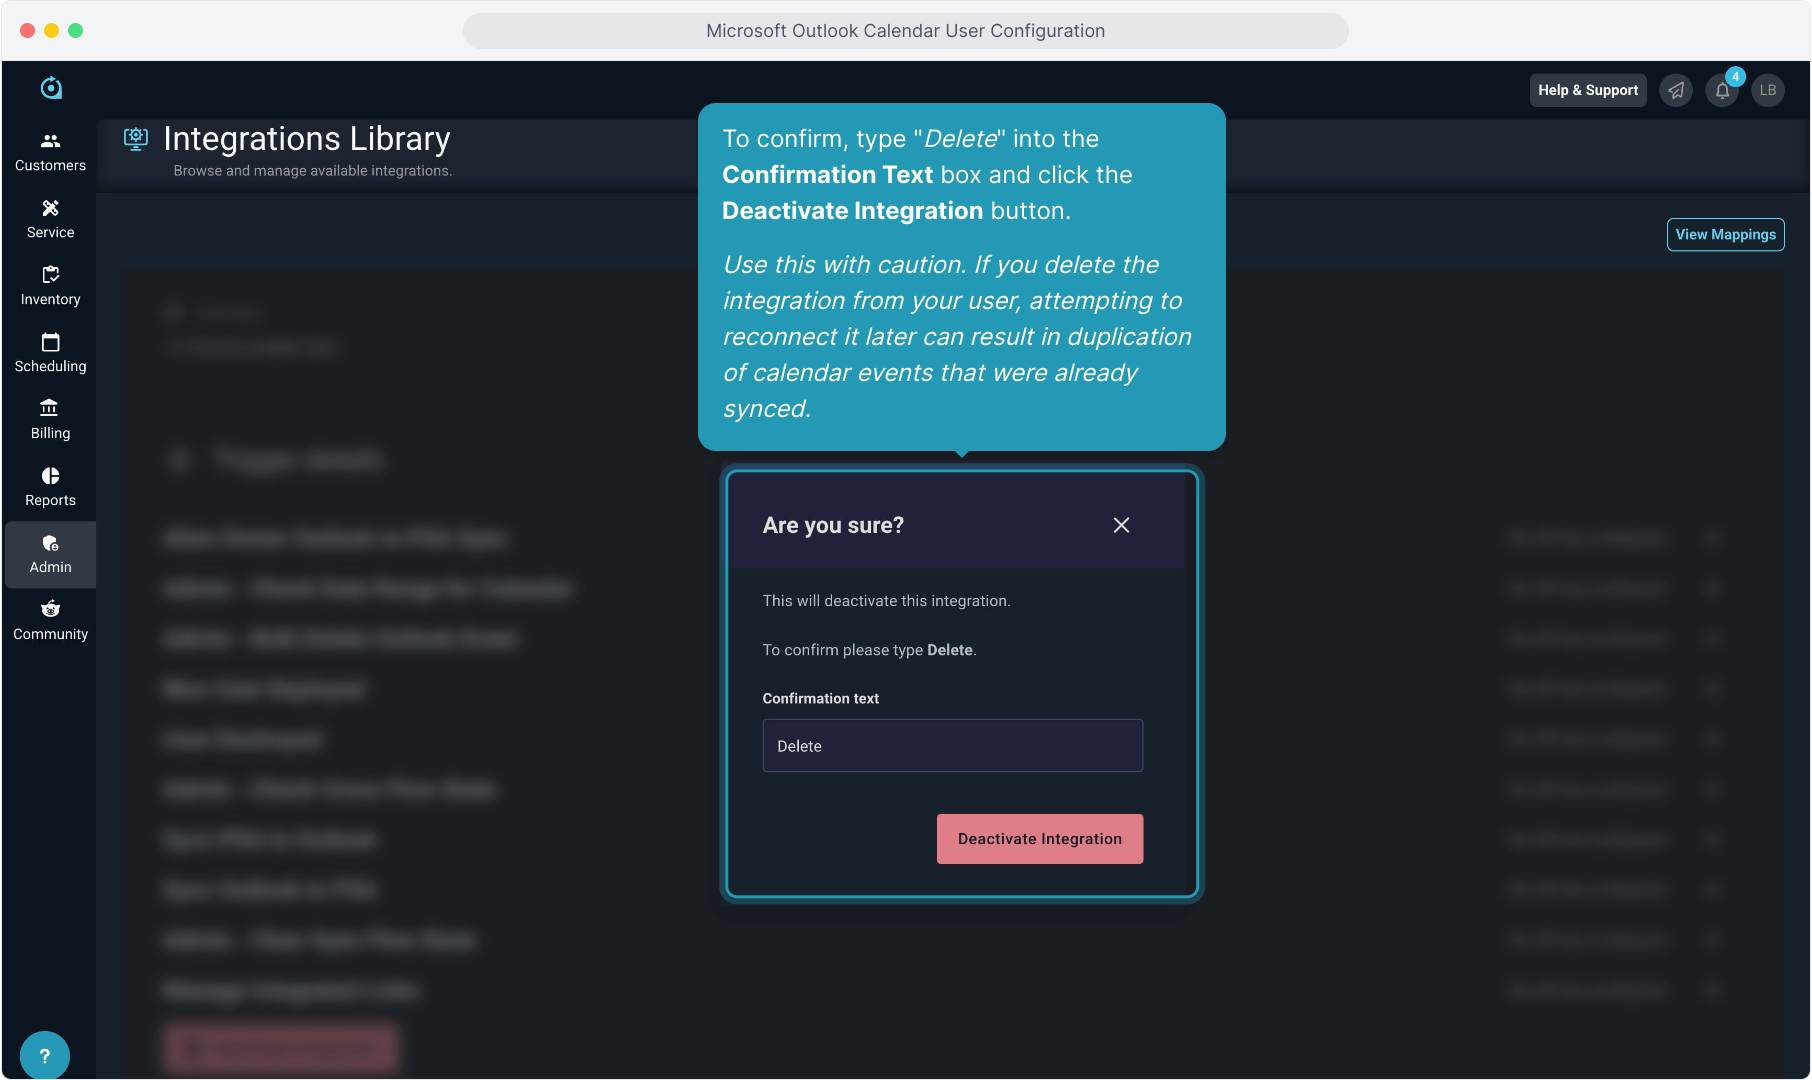Click the window title 'Microsoft Outlook Calendar User Configuration'
The image size is (1812, 1080).
click(906, 31)
